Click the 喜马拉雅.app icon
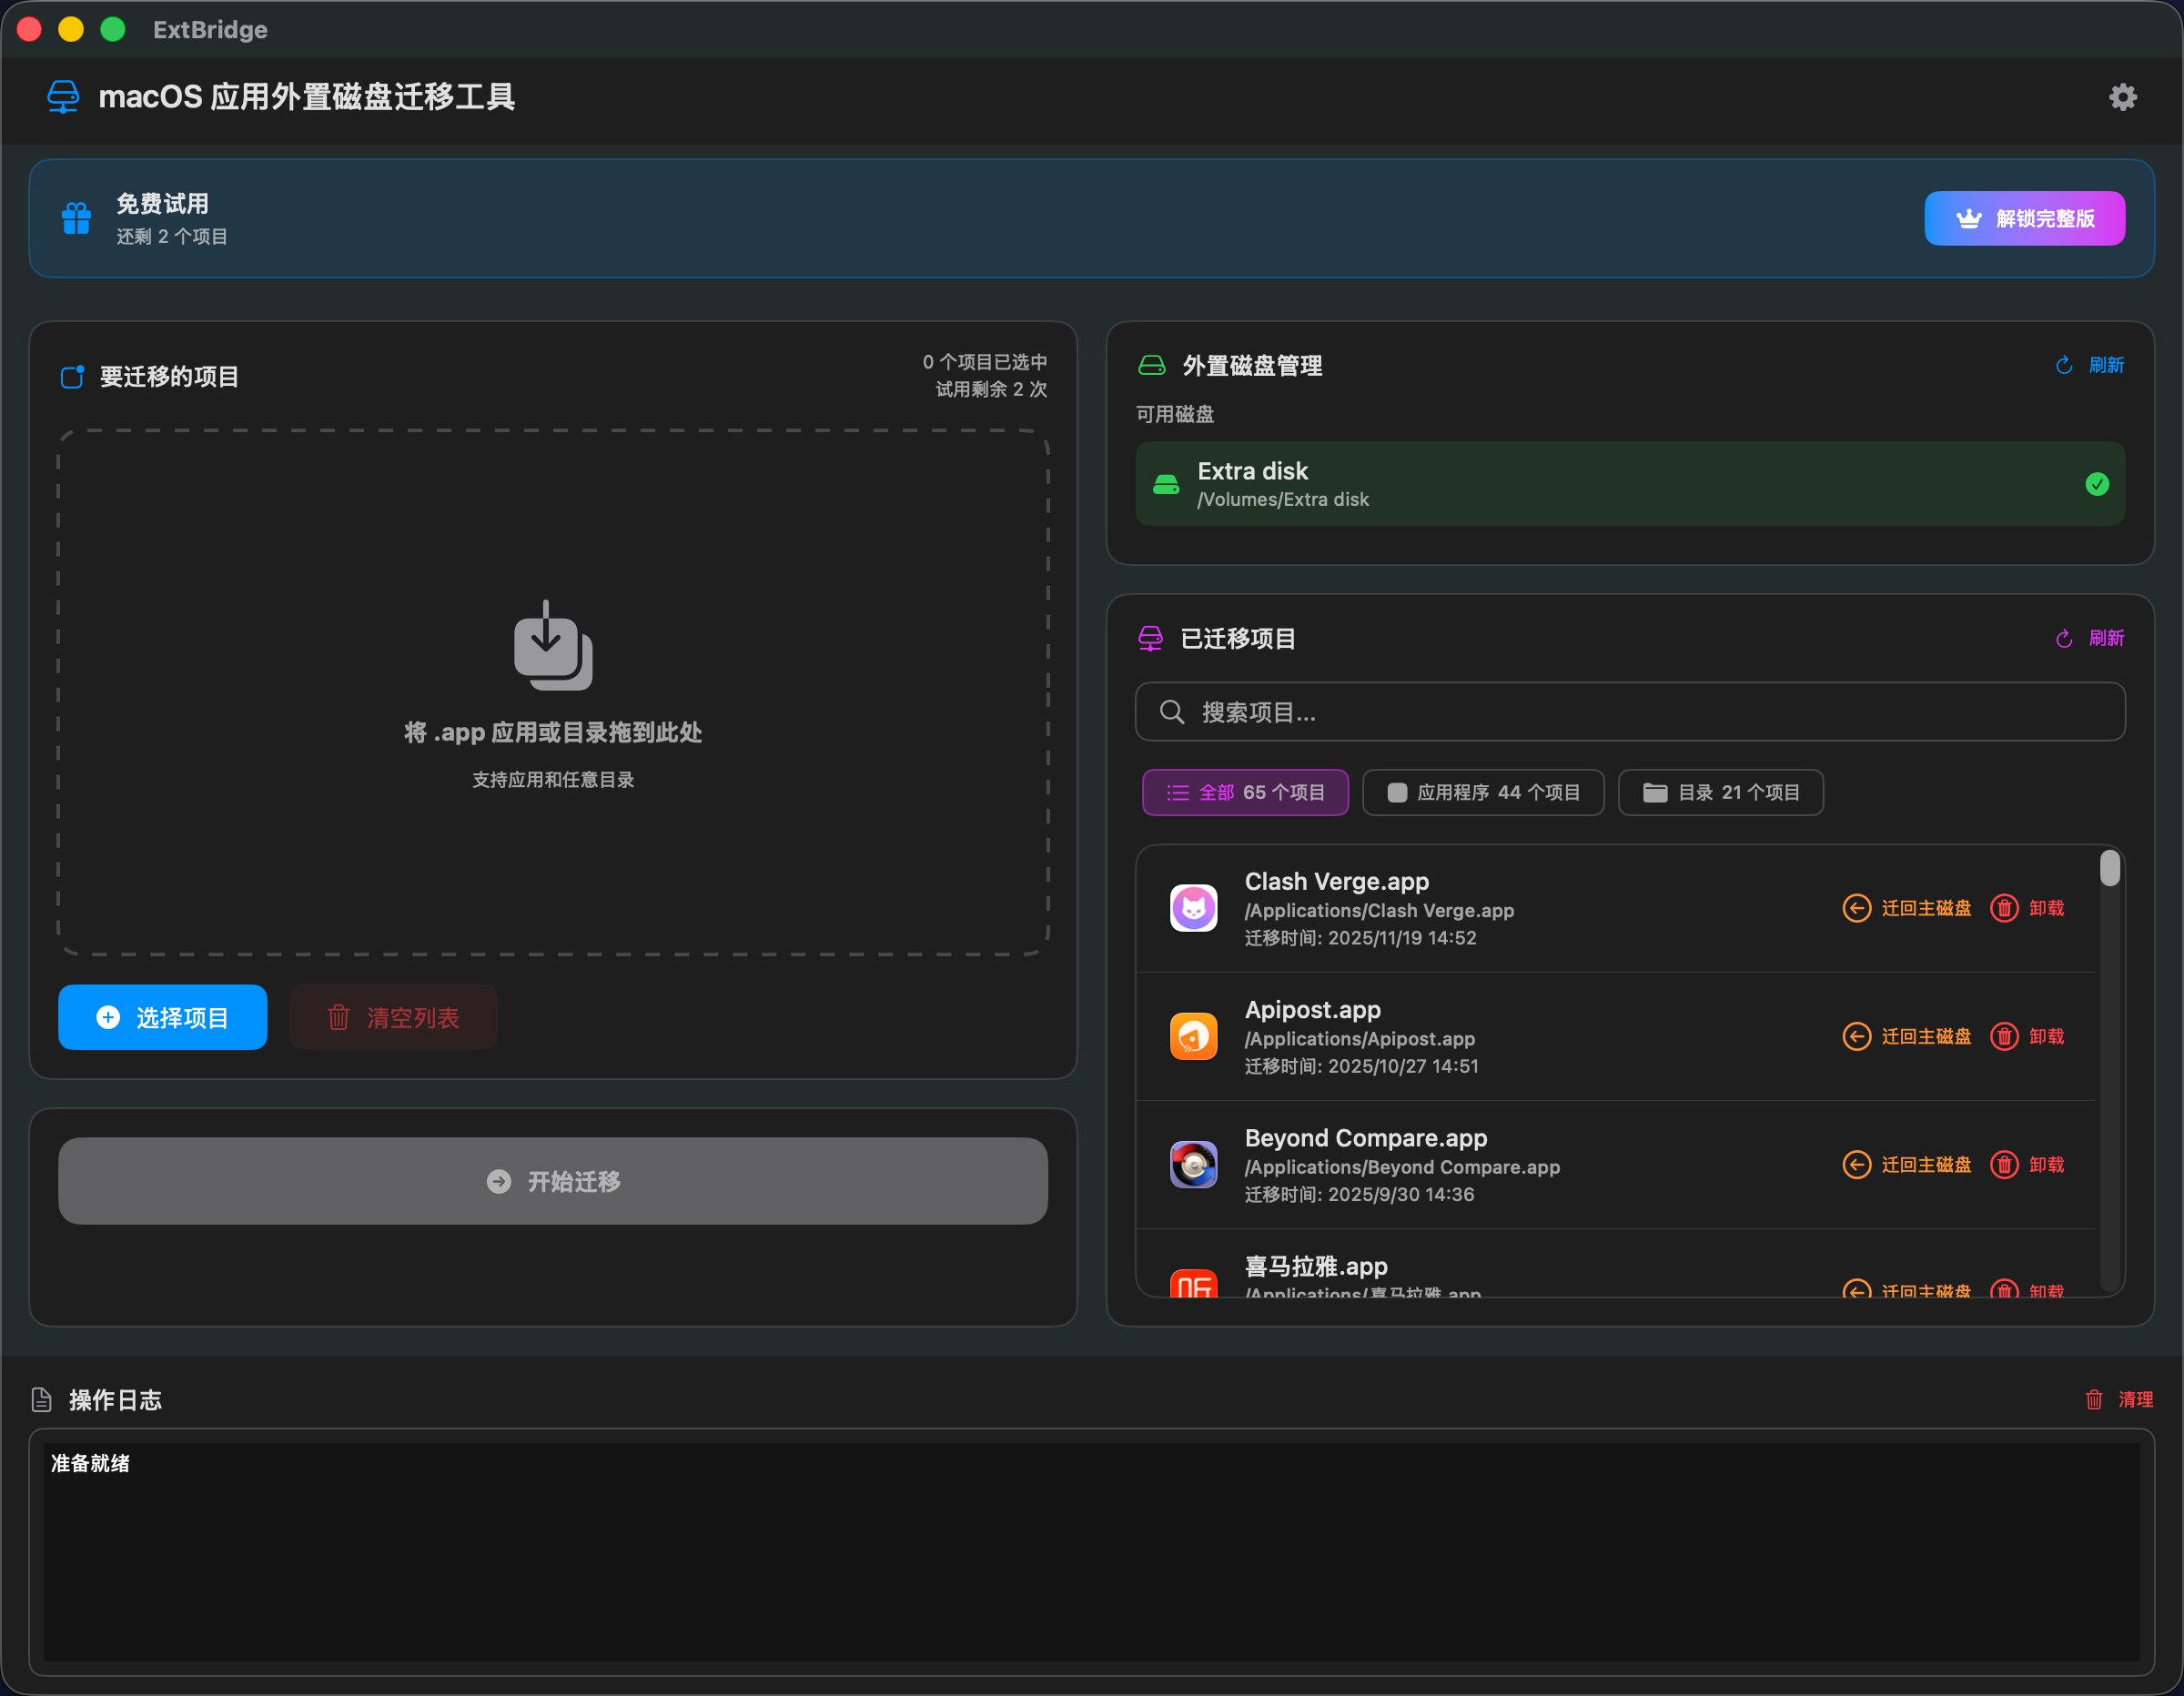Image resolution: width=2184 pixels, height=1696 pixels. [1192, 1287]
